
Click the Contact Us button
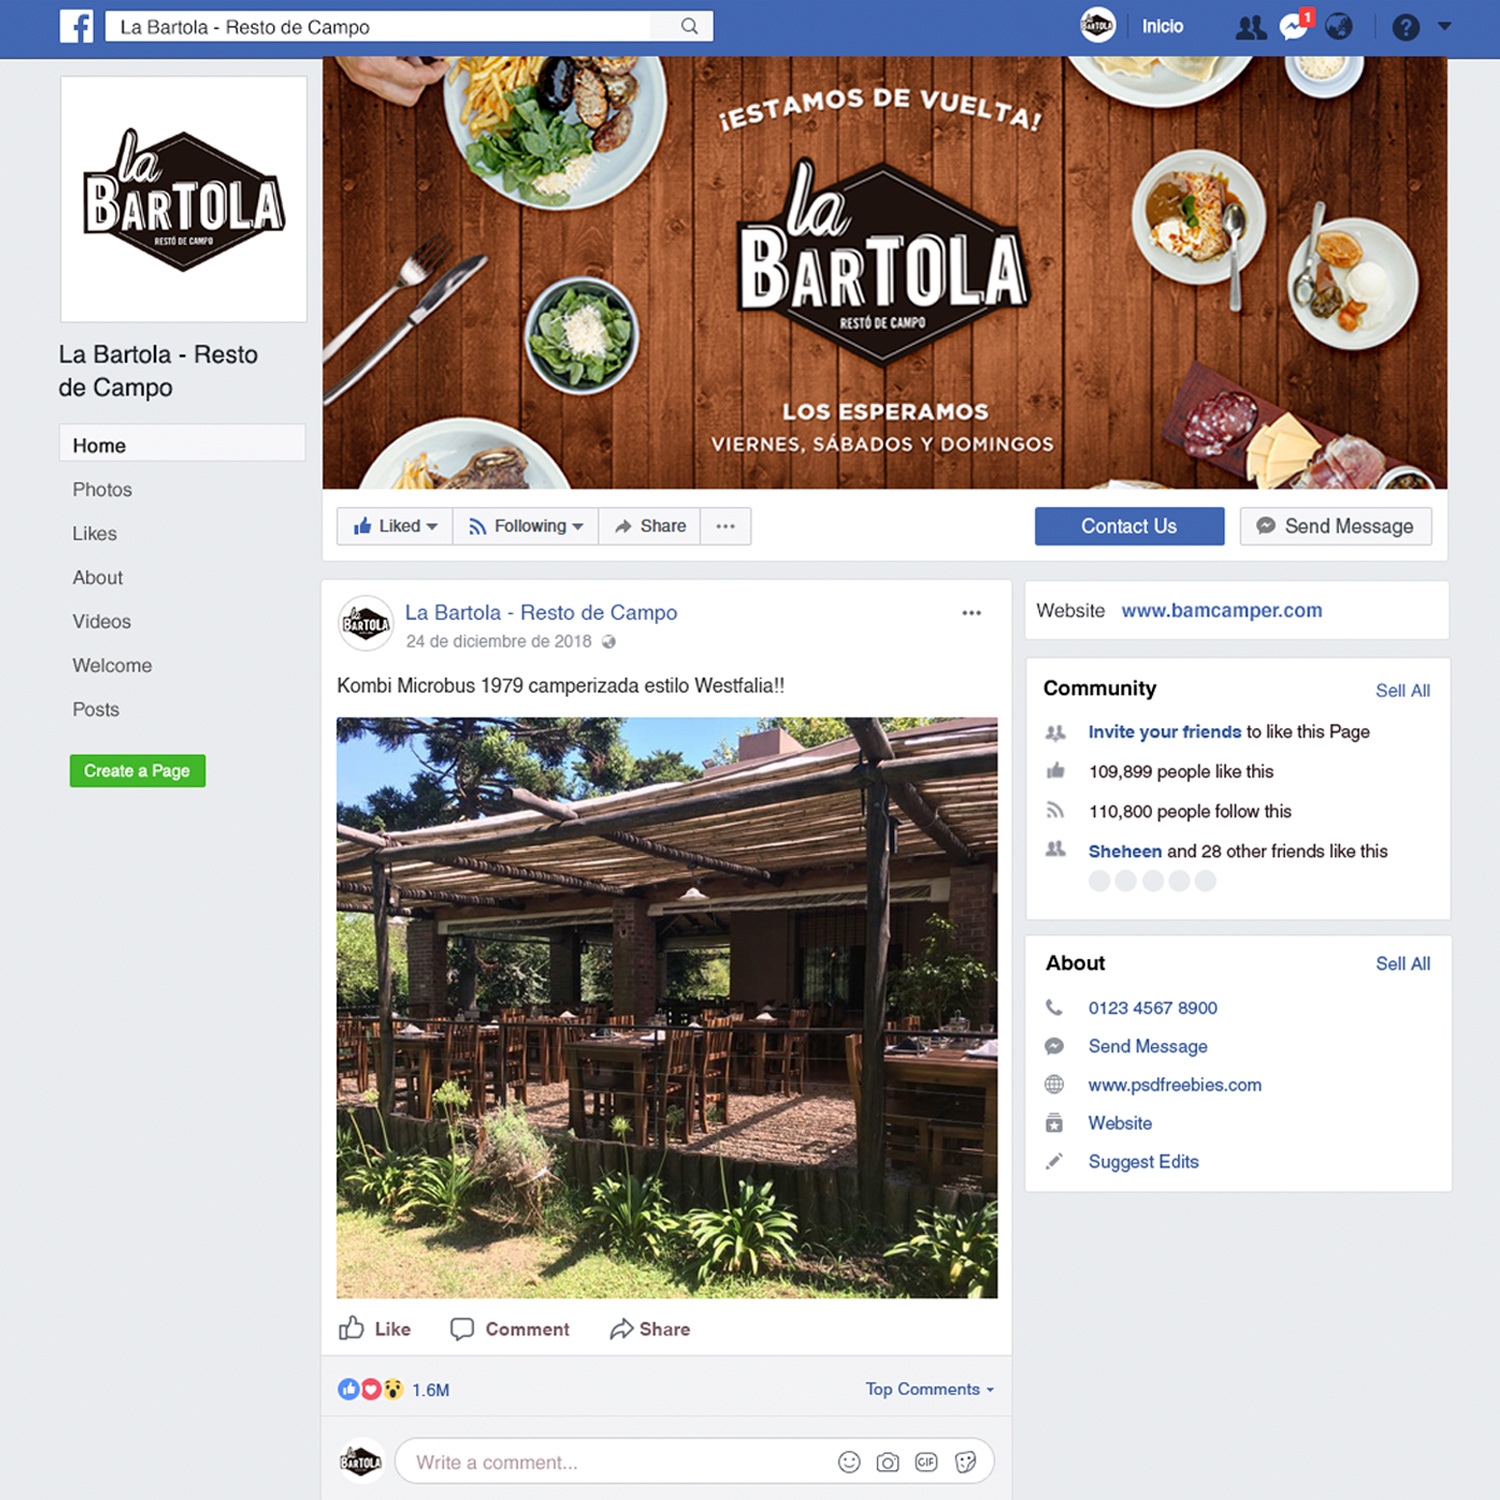(x=1129, y=526)
